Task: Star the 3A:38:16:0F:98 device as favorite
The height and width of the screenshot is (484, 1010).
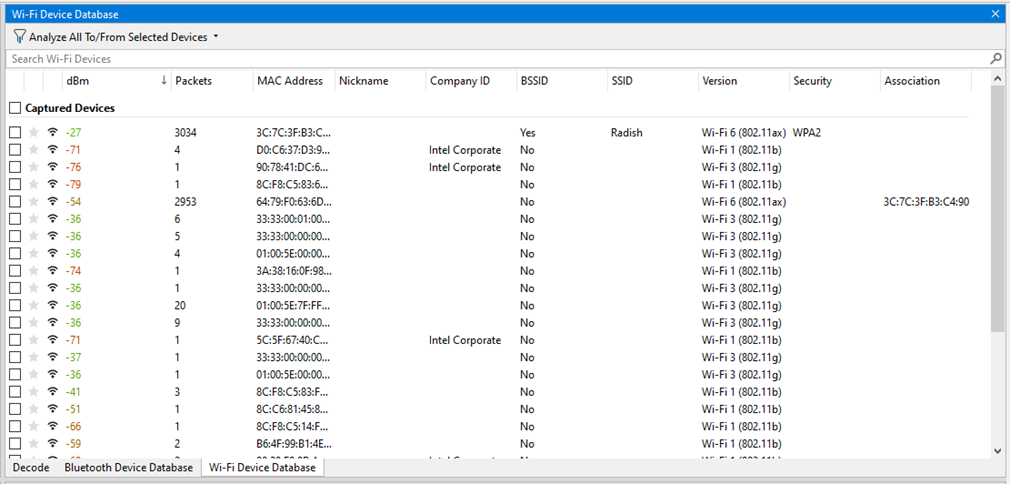Action: click(x=33, y=271)
